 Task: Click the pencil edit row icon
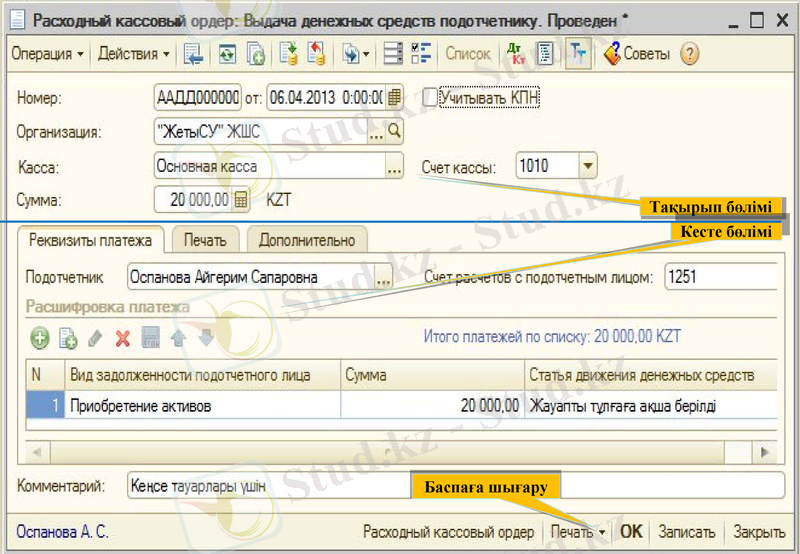tap(95, 338)
